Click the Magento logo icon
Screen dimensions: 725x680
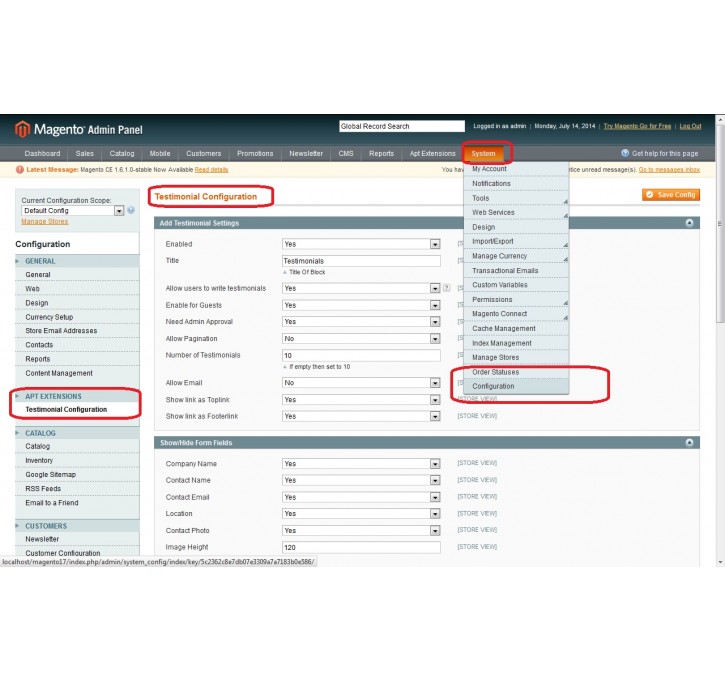(x=22, y=129)
